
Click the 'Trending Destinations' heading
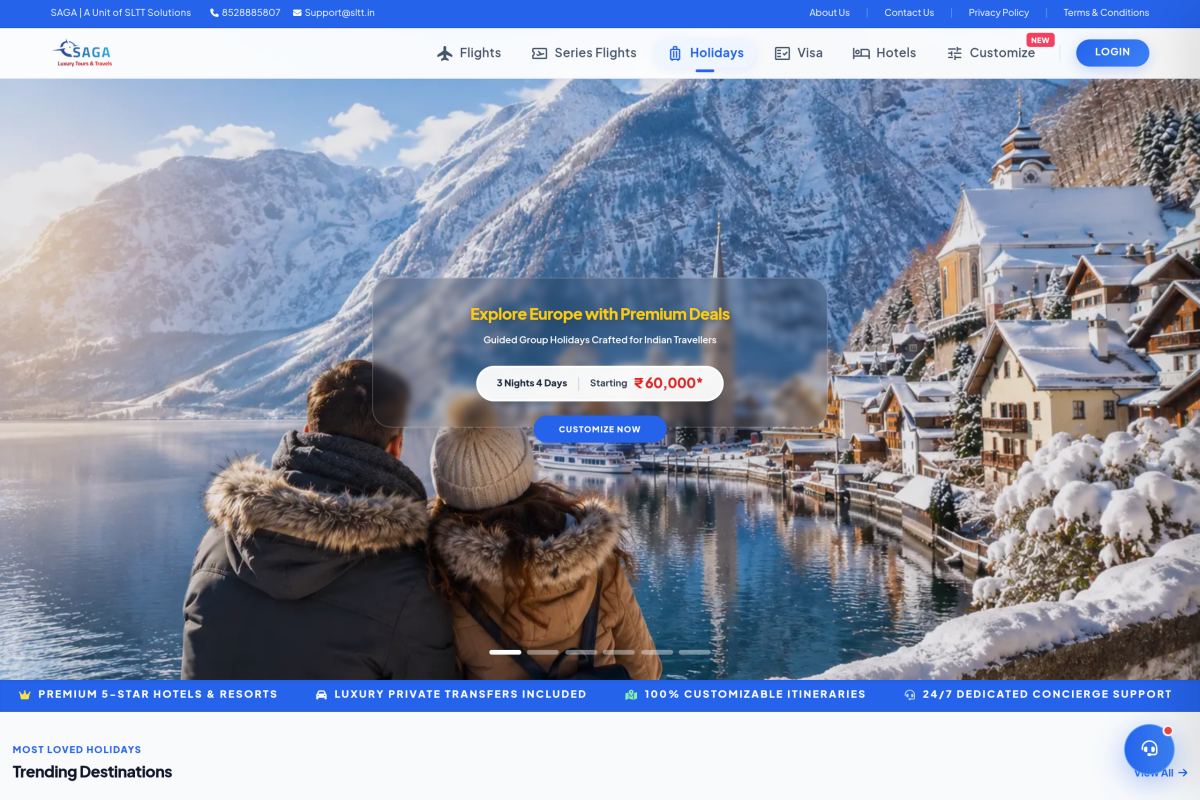tap(92, 772)
